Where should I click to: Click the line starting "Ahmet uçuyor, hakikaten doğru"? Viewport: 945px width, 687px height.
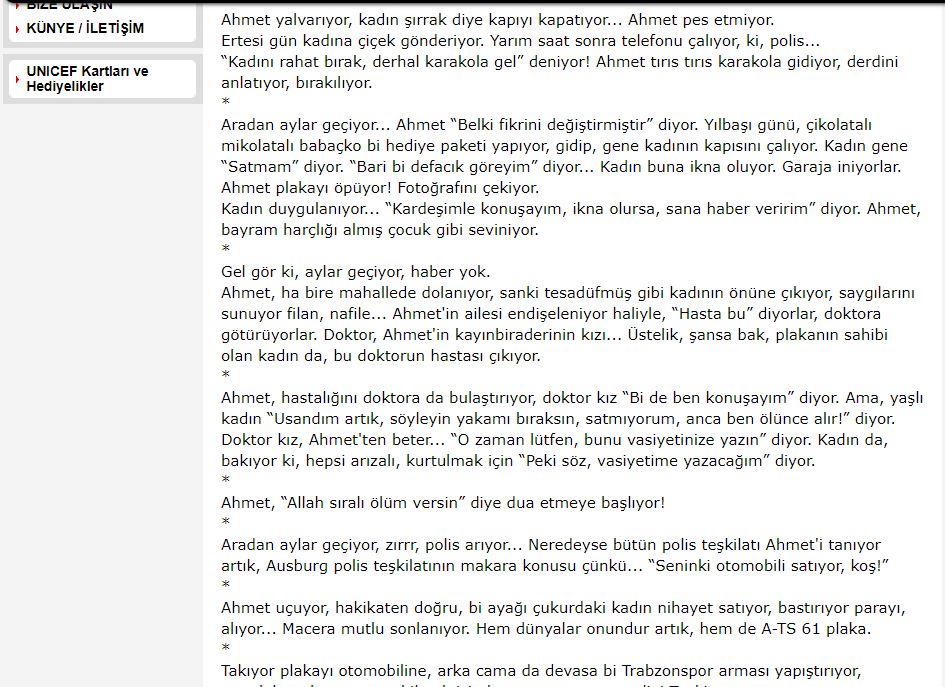pos(563,608)
